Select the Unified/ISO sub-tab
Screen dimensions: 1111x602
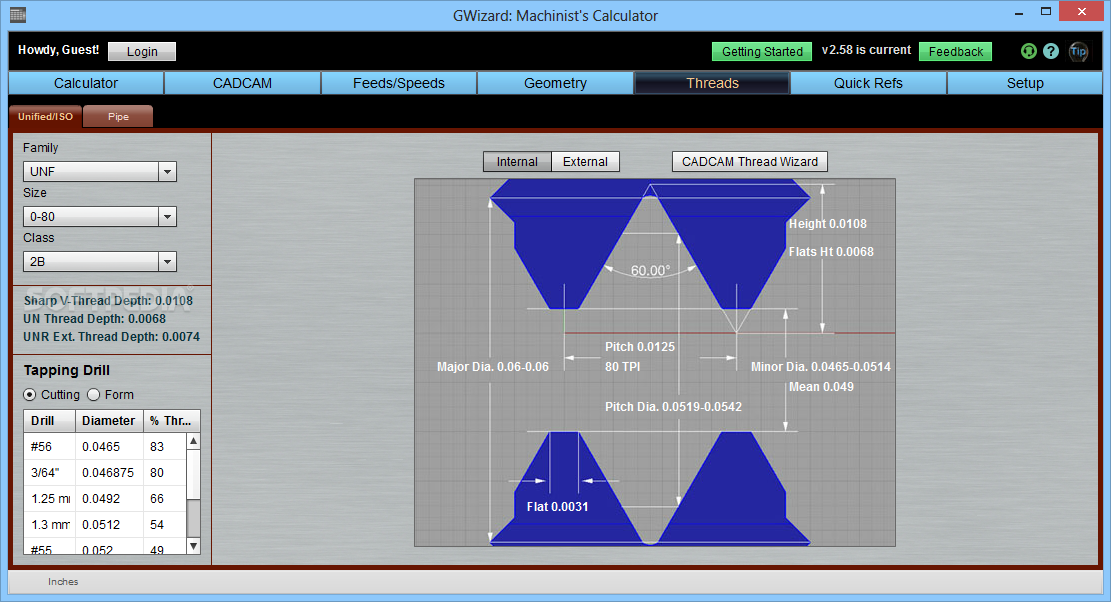click(45, 116)
